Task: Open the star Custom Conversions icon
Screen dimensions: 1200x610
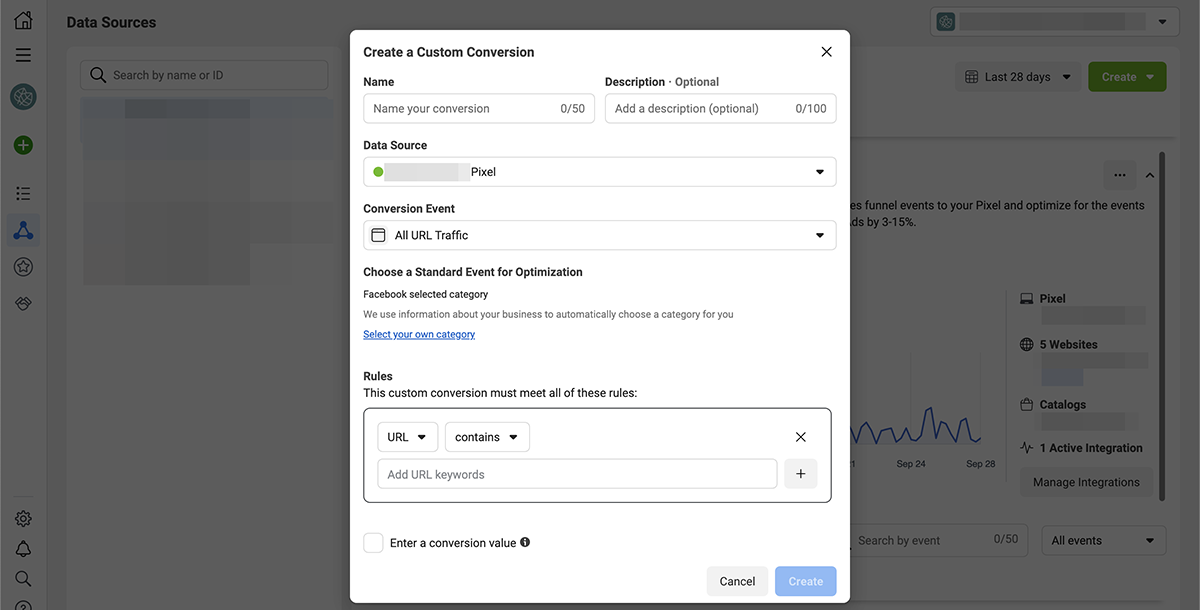Action: (x=23, y=266)
